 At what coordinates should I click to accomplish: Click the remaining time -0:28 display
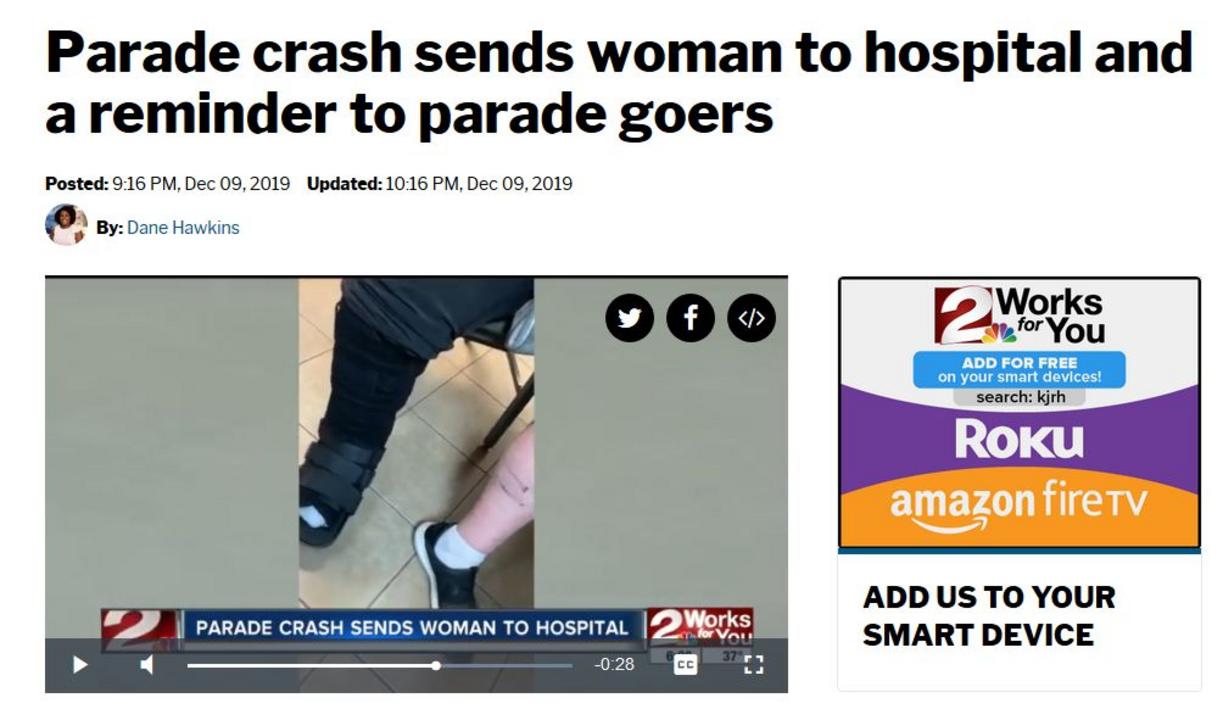[x=614, y=664]
